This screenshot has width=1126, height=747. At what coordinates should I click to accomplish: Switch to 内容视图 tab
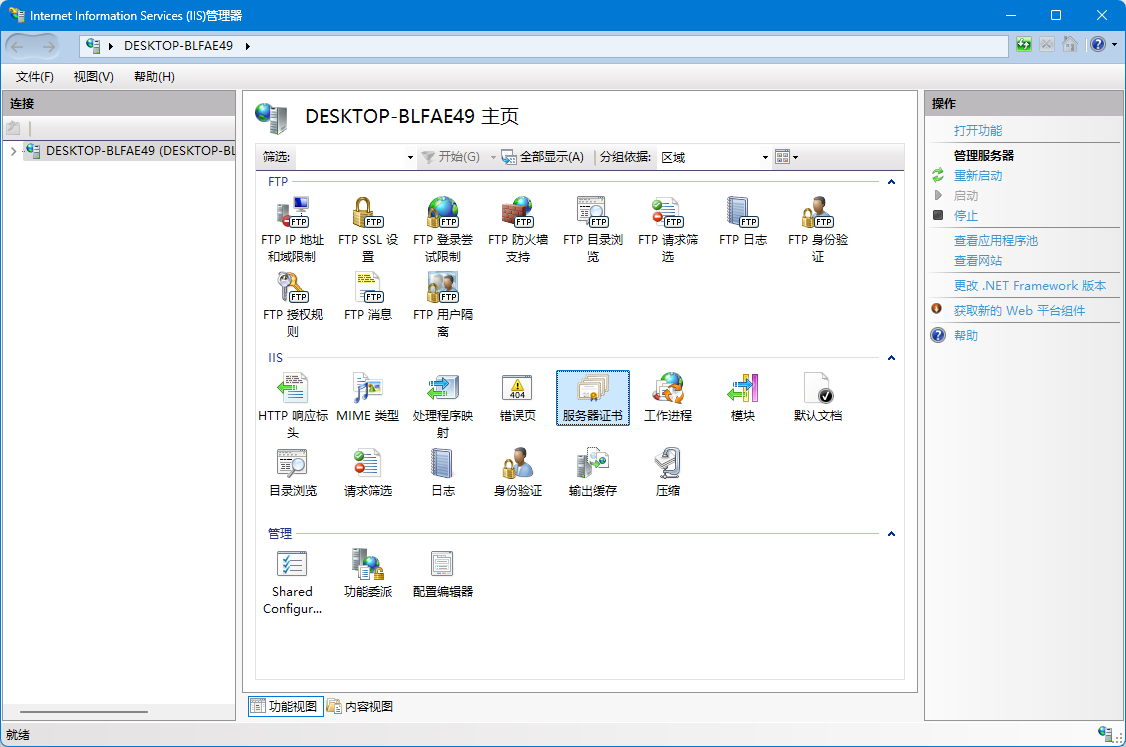[x=360, y=707]
